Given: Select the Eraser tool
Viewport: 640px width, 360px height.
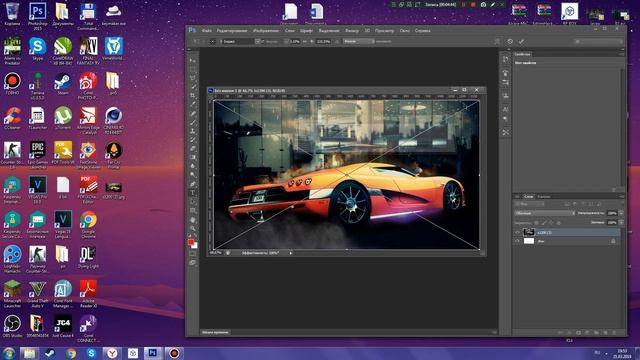Looking at the screenshot, I should 193,149.
